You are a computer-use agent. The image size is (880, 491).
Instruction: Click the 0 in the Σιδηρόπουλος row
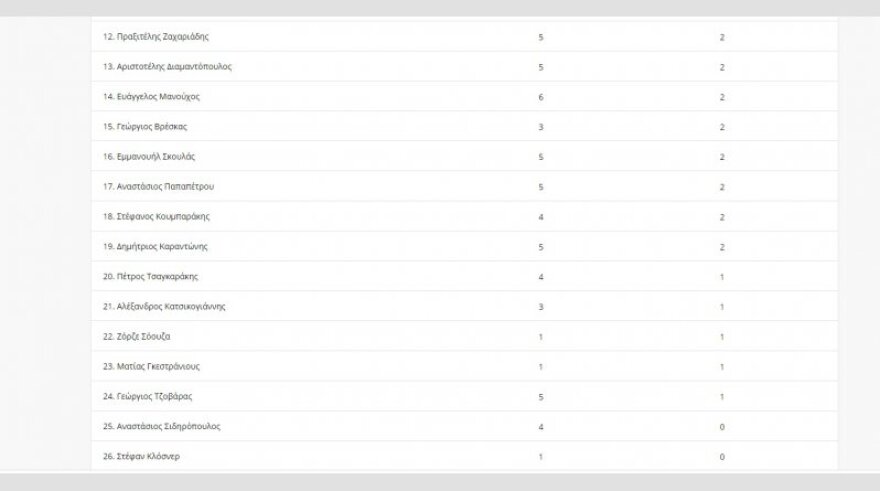pos(722,427)
